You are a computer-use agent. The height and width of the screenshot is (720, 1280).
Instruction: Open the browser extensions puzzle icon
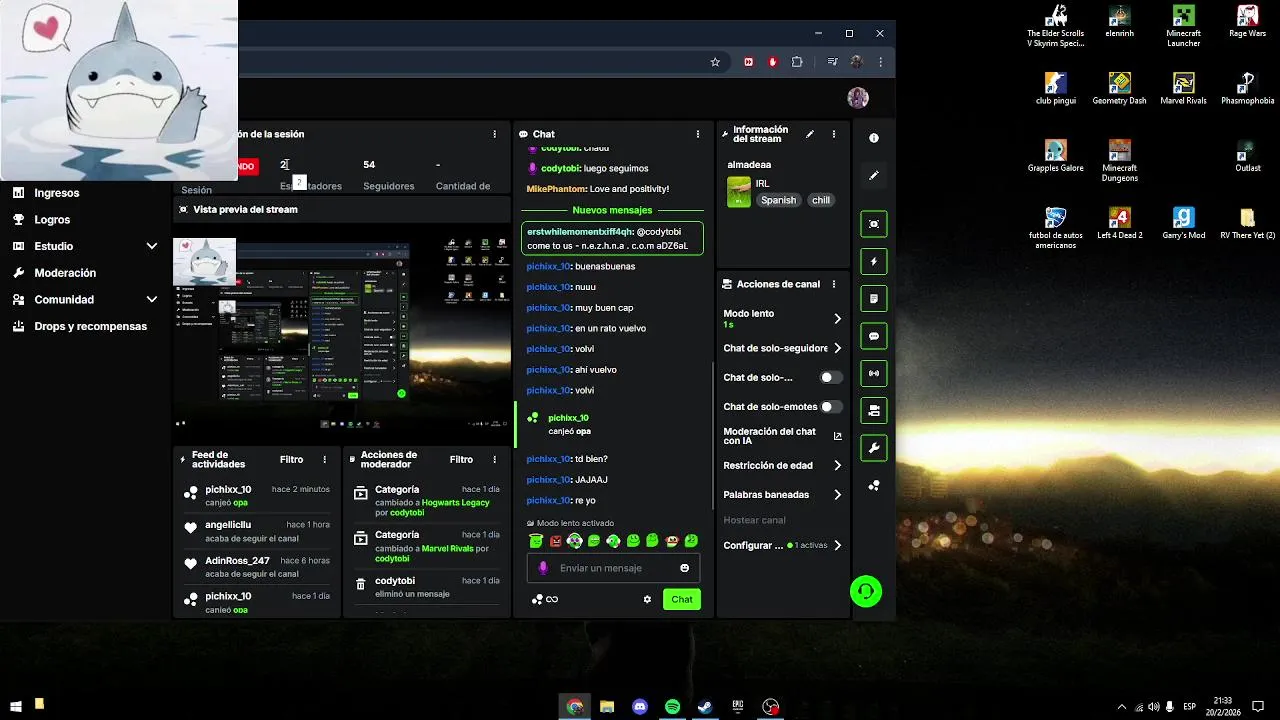coord(797,62)
